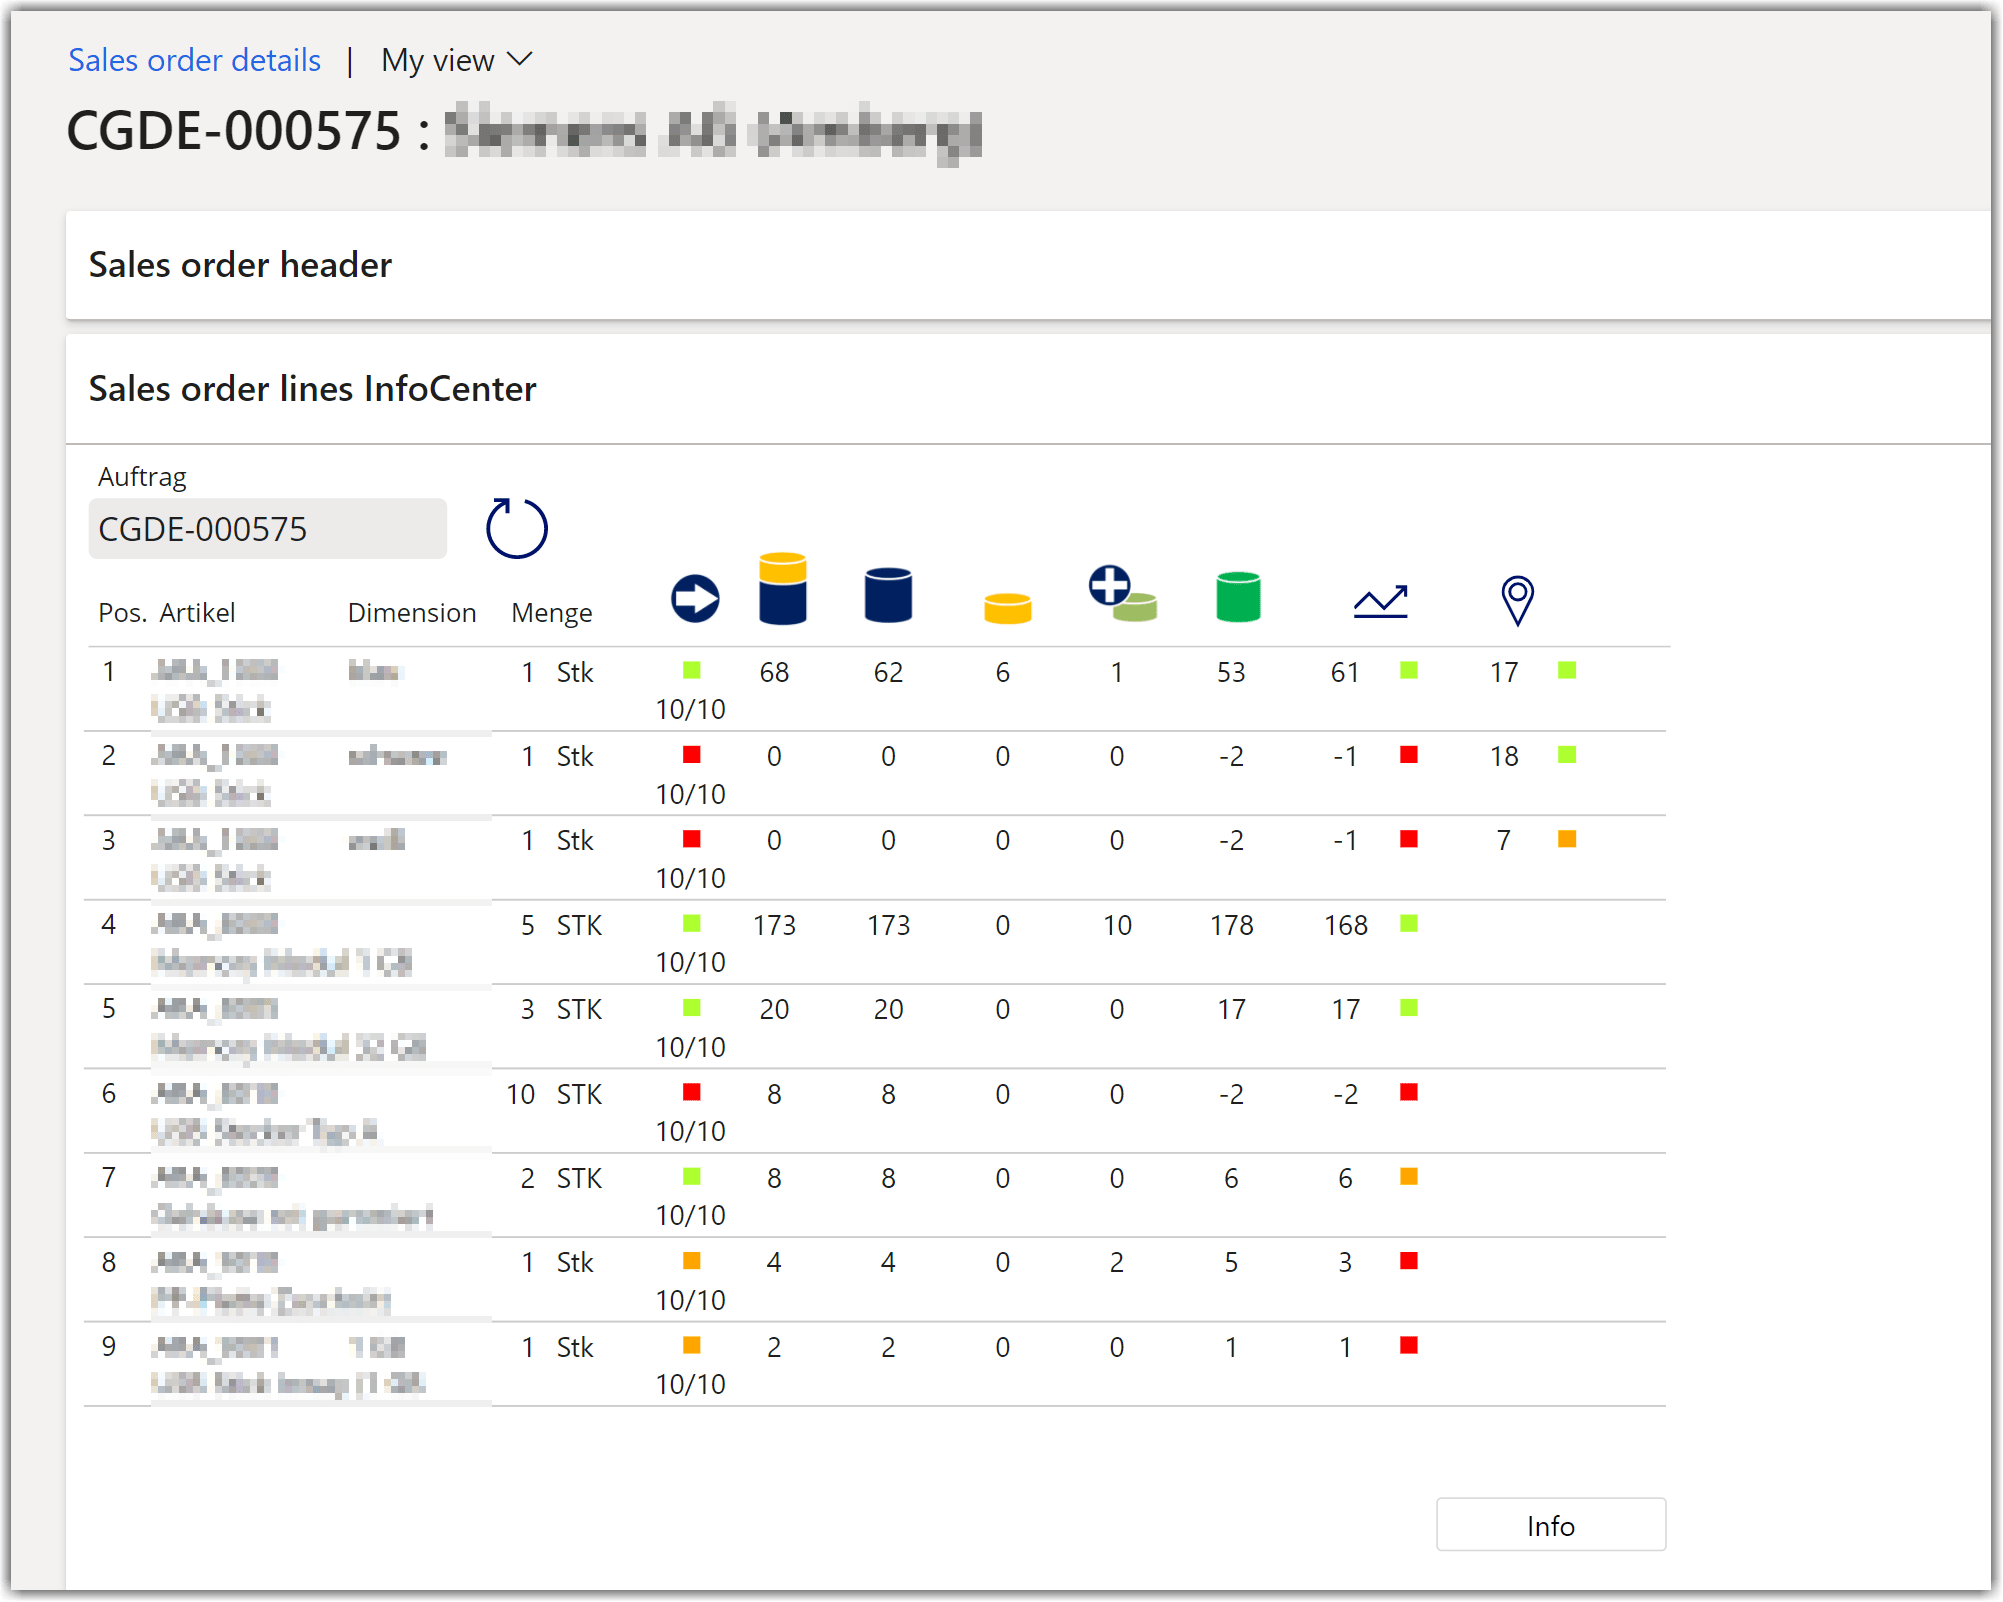Expand the Sales order header section
2003x1602 pixels.
point(240,265)
